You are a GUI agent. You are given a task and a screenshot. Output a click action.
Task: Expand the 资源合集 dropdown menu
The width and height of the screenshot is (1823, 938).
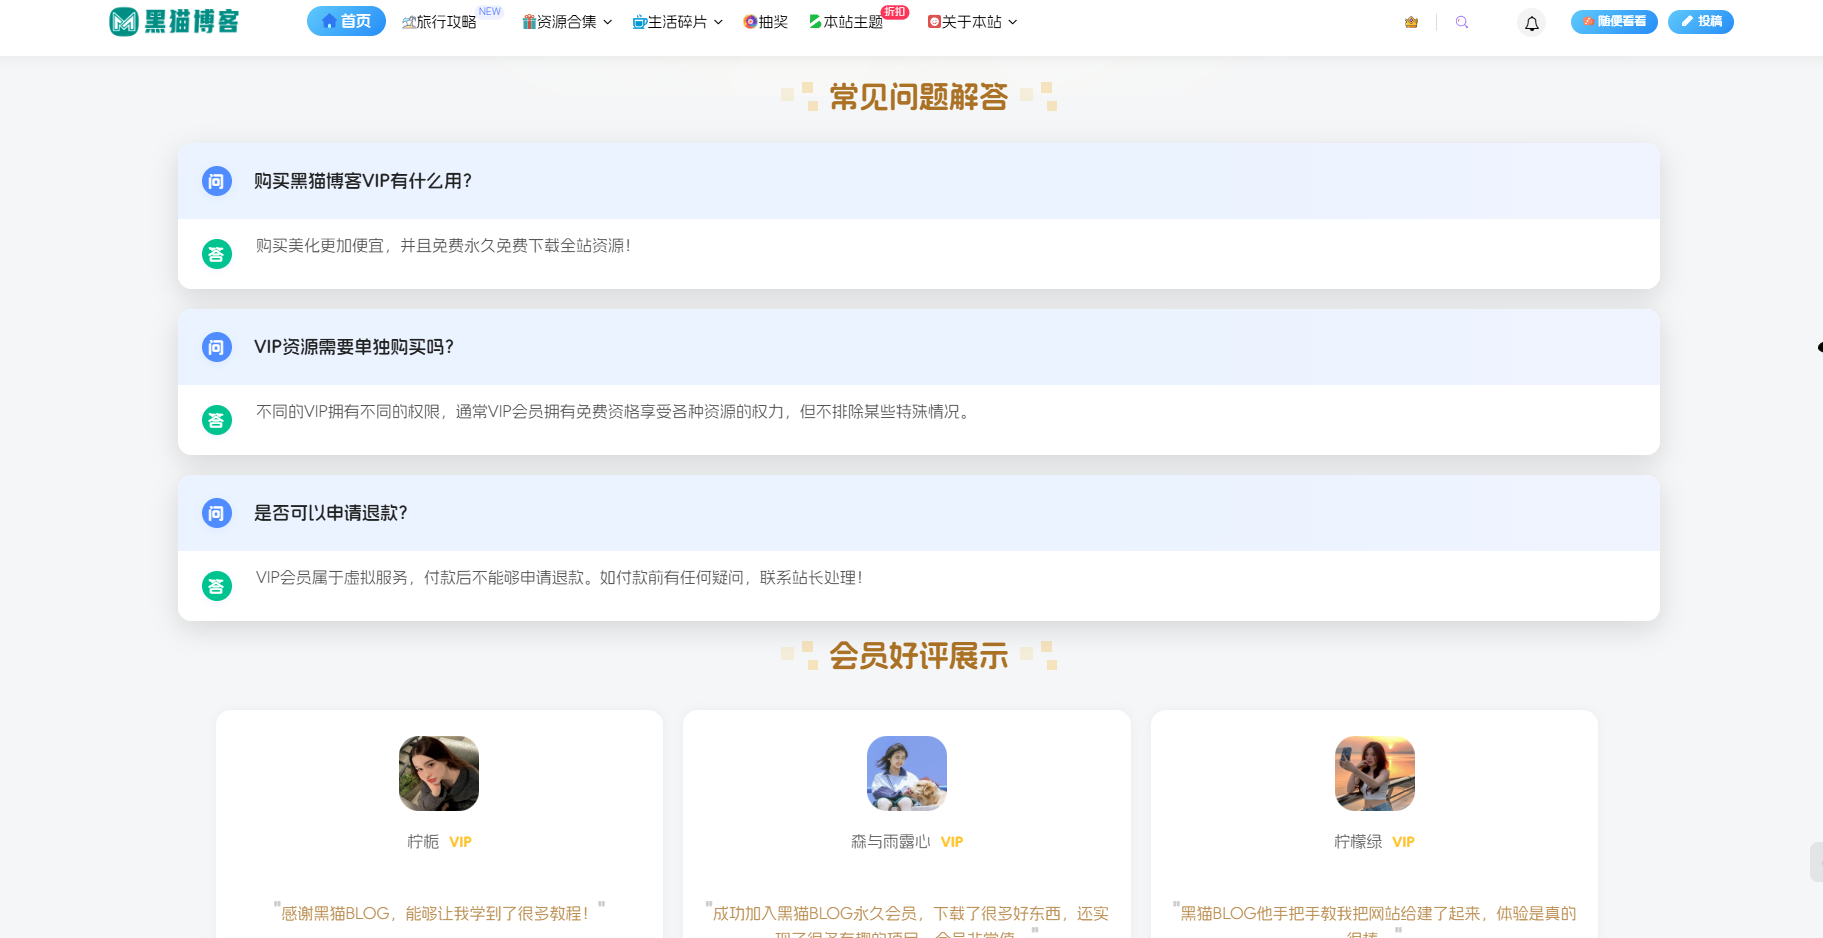(567, 21)
